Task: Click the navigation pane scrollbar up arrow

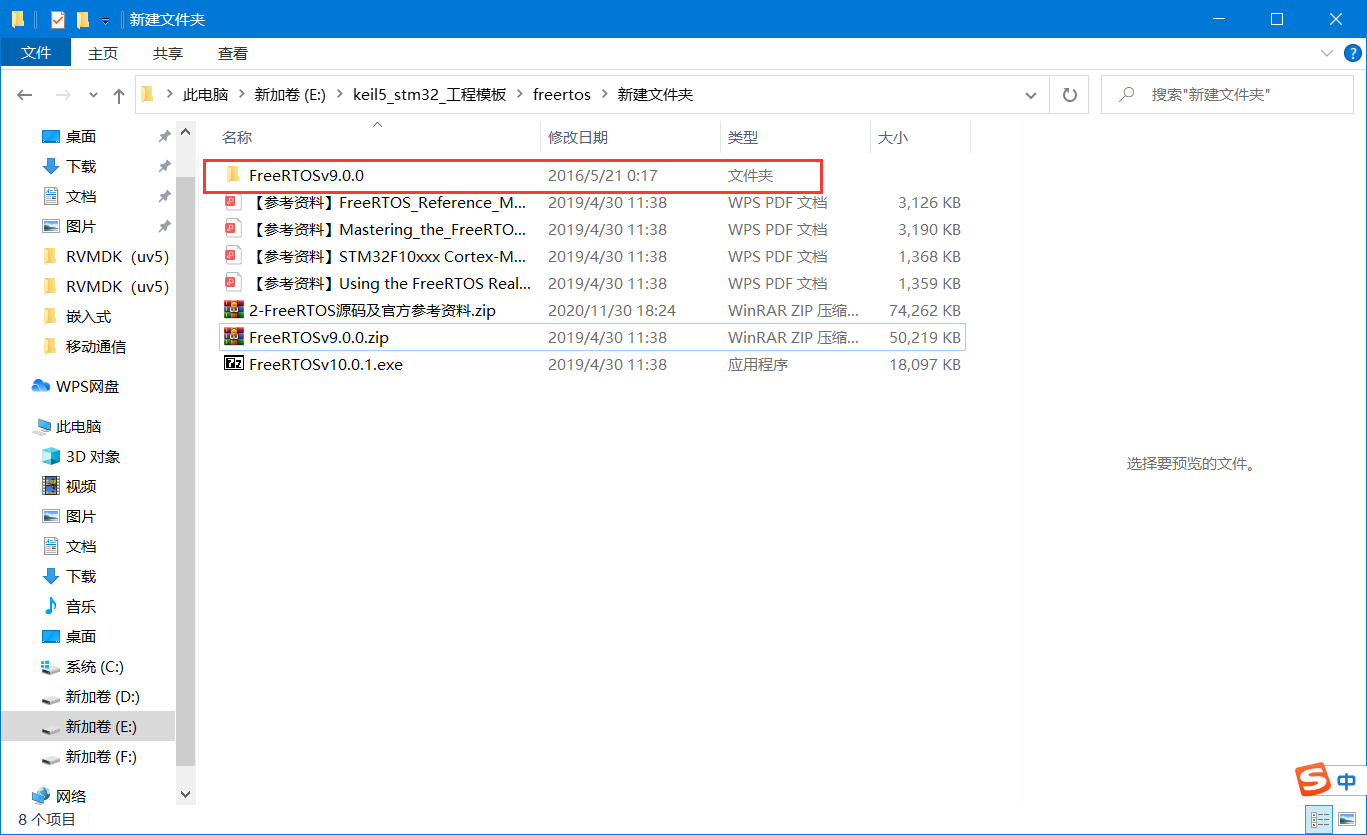Action: point(185,130)
